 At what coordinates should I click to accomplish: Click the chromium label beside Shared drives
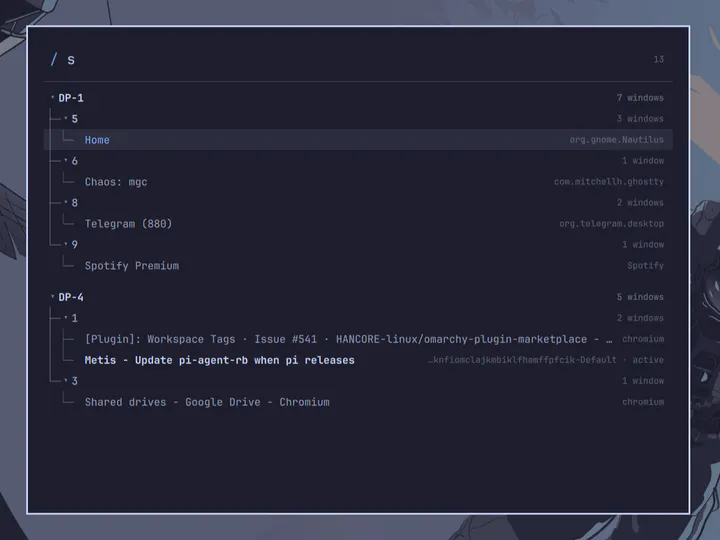[x=643, y=402]
